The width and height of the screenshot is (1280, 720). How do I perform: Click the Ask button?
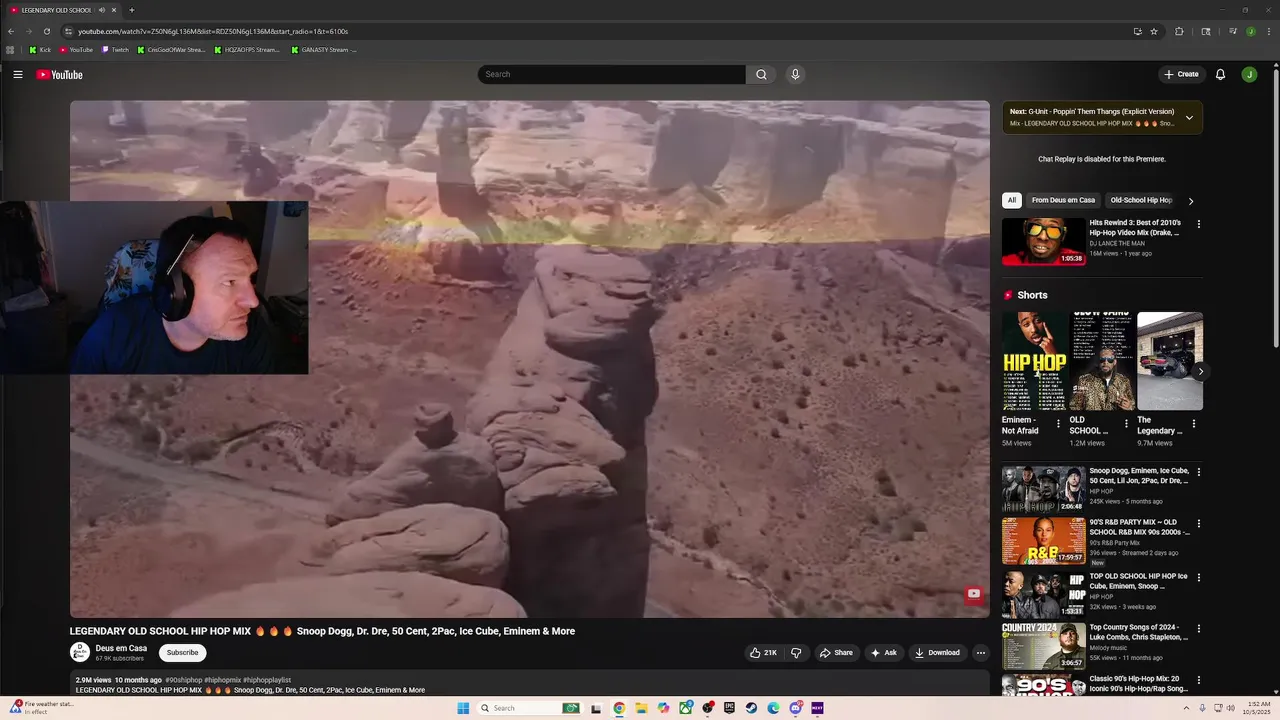coord(883,653)
